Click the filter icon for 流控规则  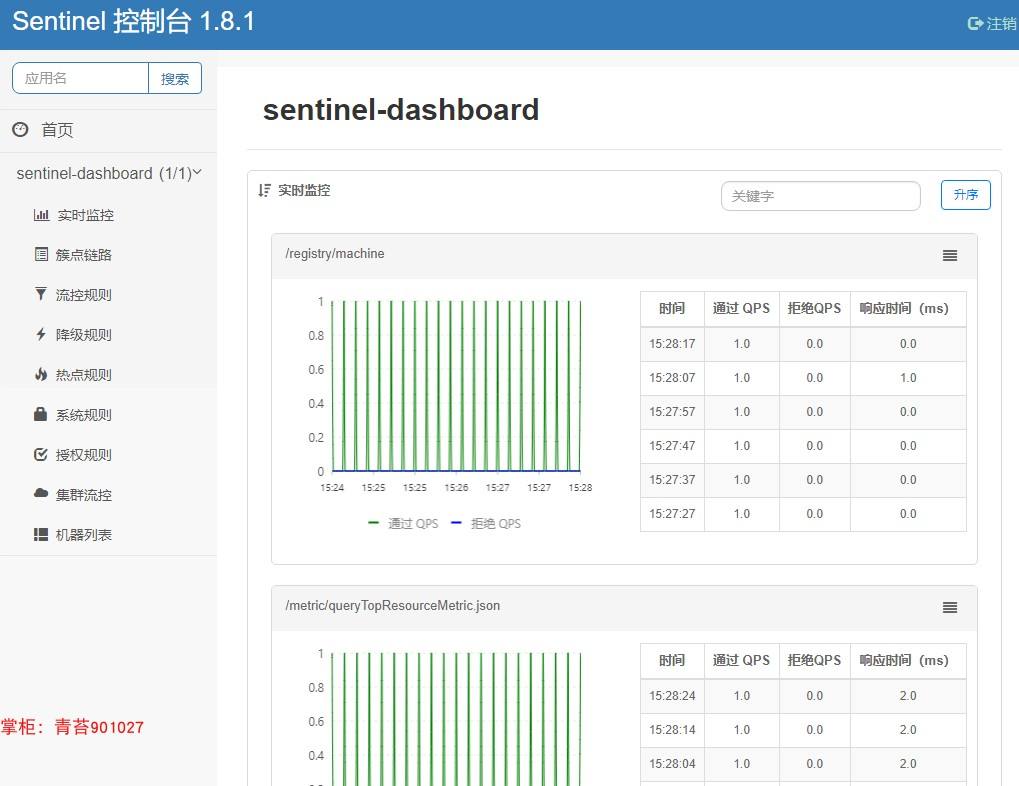pos(41,295)
